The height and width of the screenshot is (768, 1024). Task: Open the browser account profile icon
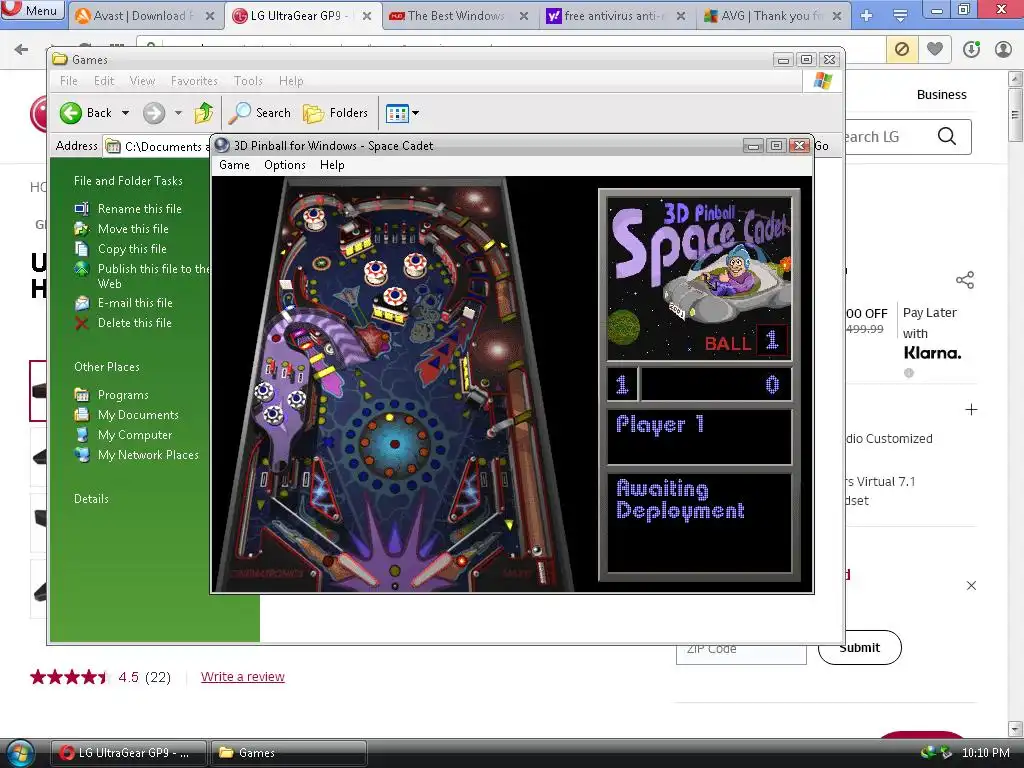(1003, 49)
